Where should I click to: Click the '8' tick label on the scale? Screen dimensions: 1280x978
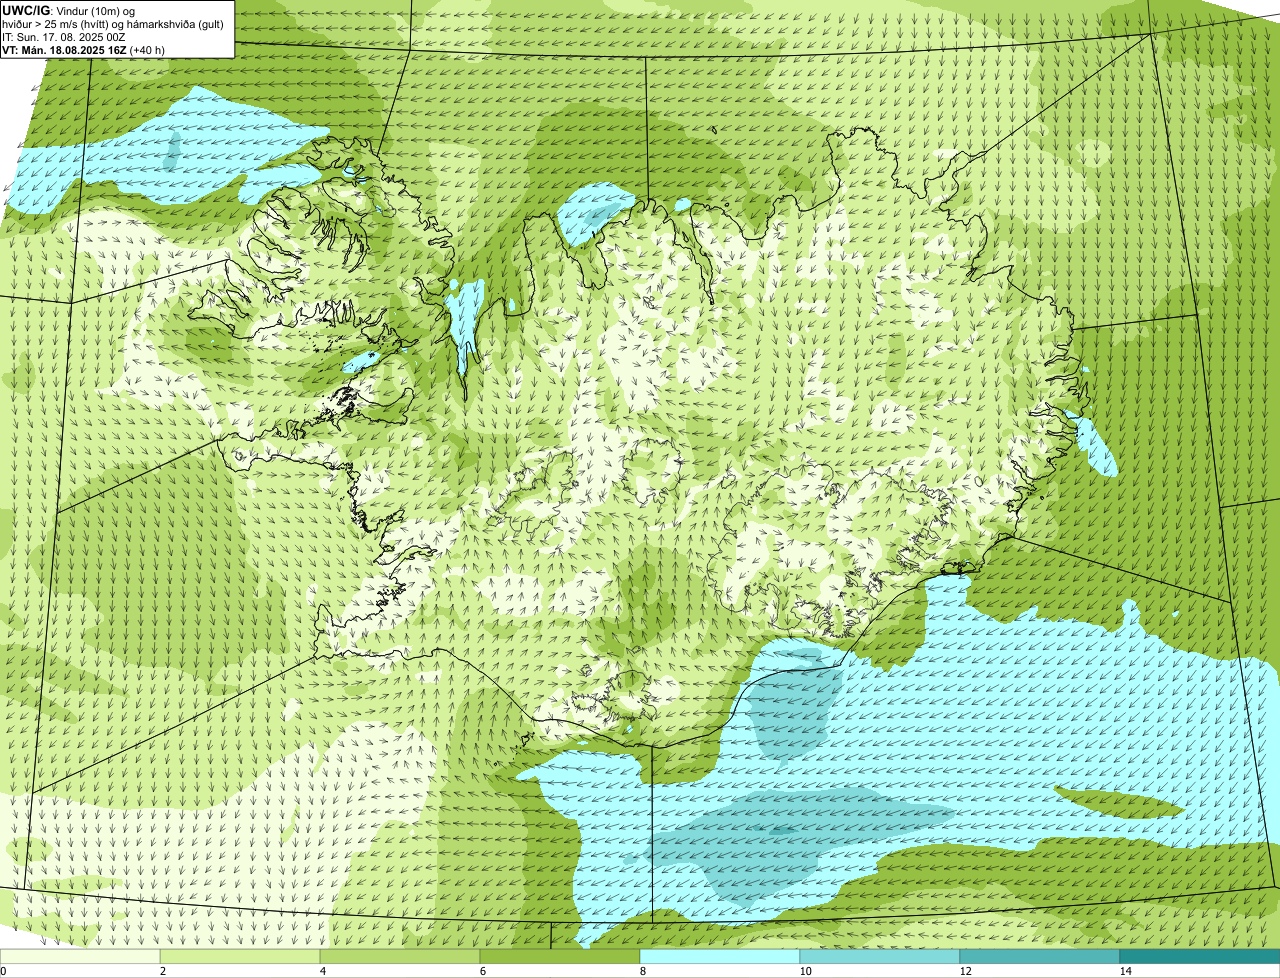pyautogui.click(x=642, y=971)
